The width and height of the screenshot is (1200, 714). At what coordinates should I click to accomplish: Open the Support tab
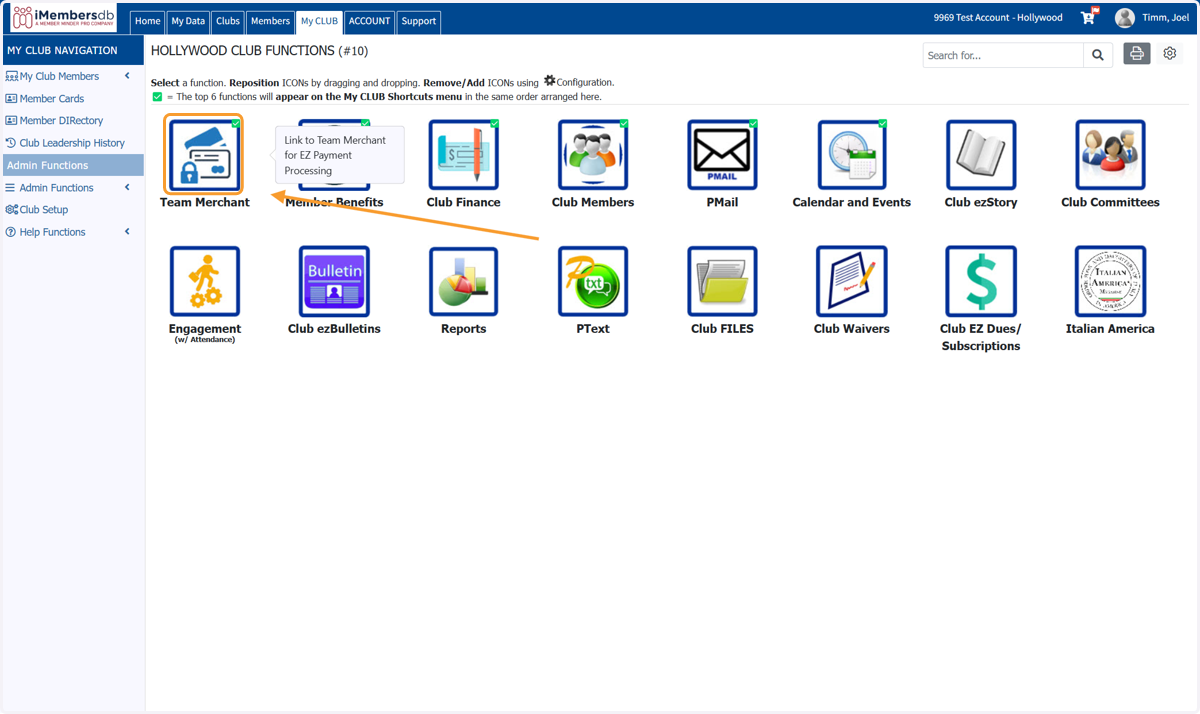[419, 21]
